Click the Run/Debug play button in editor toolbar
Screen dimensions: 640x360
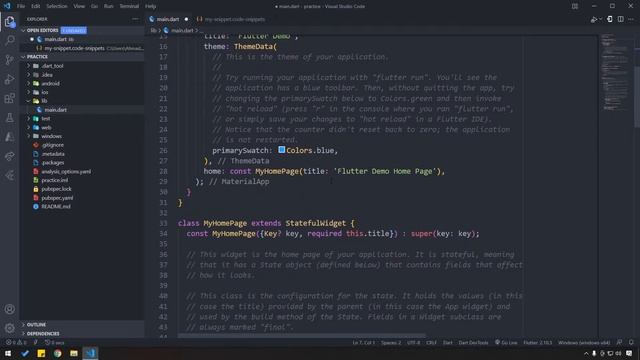593,19
